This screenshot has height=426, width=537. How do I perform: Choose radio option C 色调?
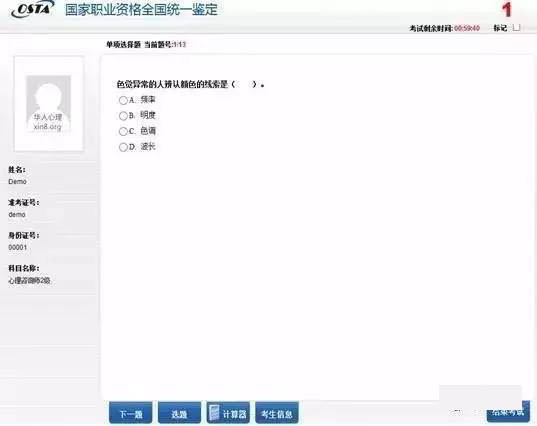pyautogui.click(x=123, y=131)
